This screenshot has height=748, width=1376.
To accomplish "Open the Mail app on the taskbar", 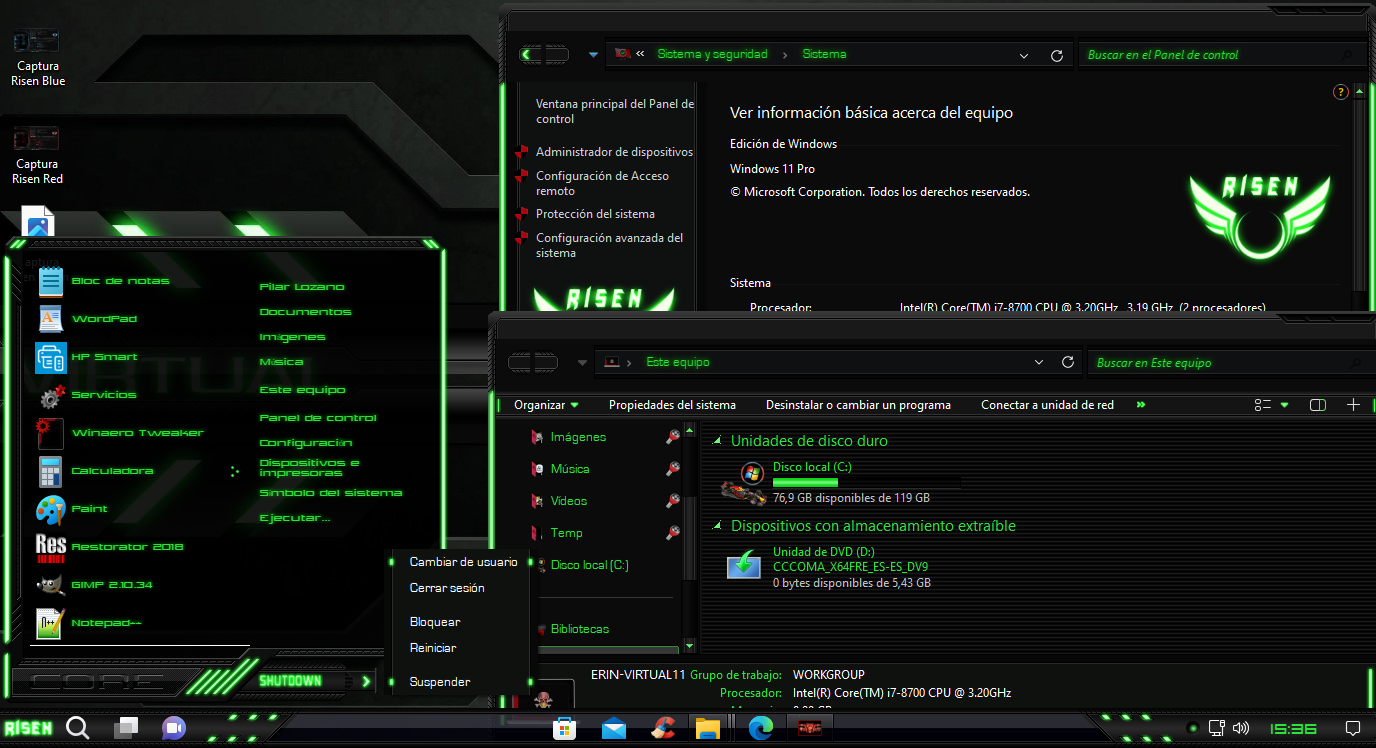I will 613,729.
